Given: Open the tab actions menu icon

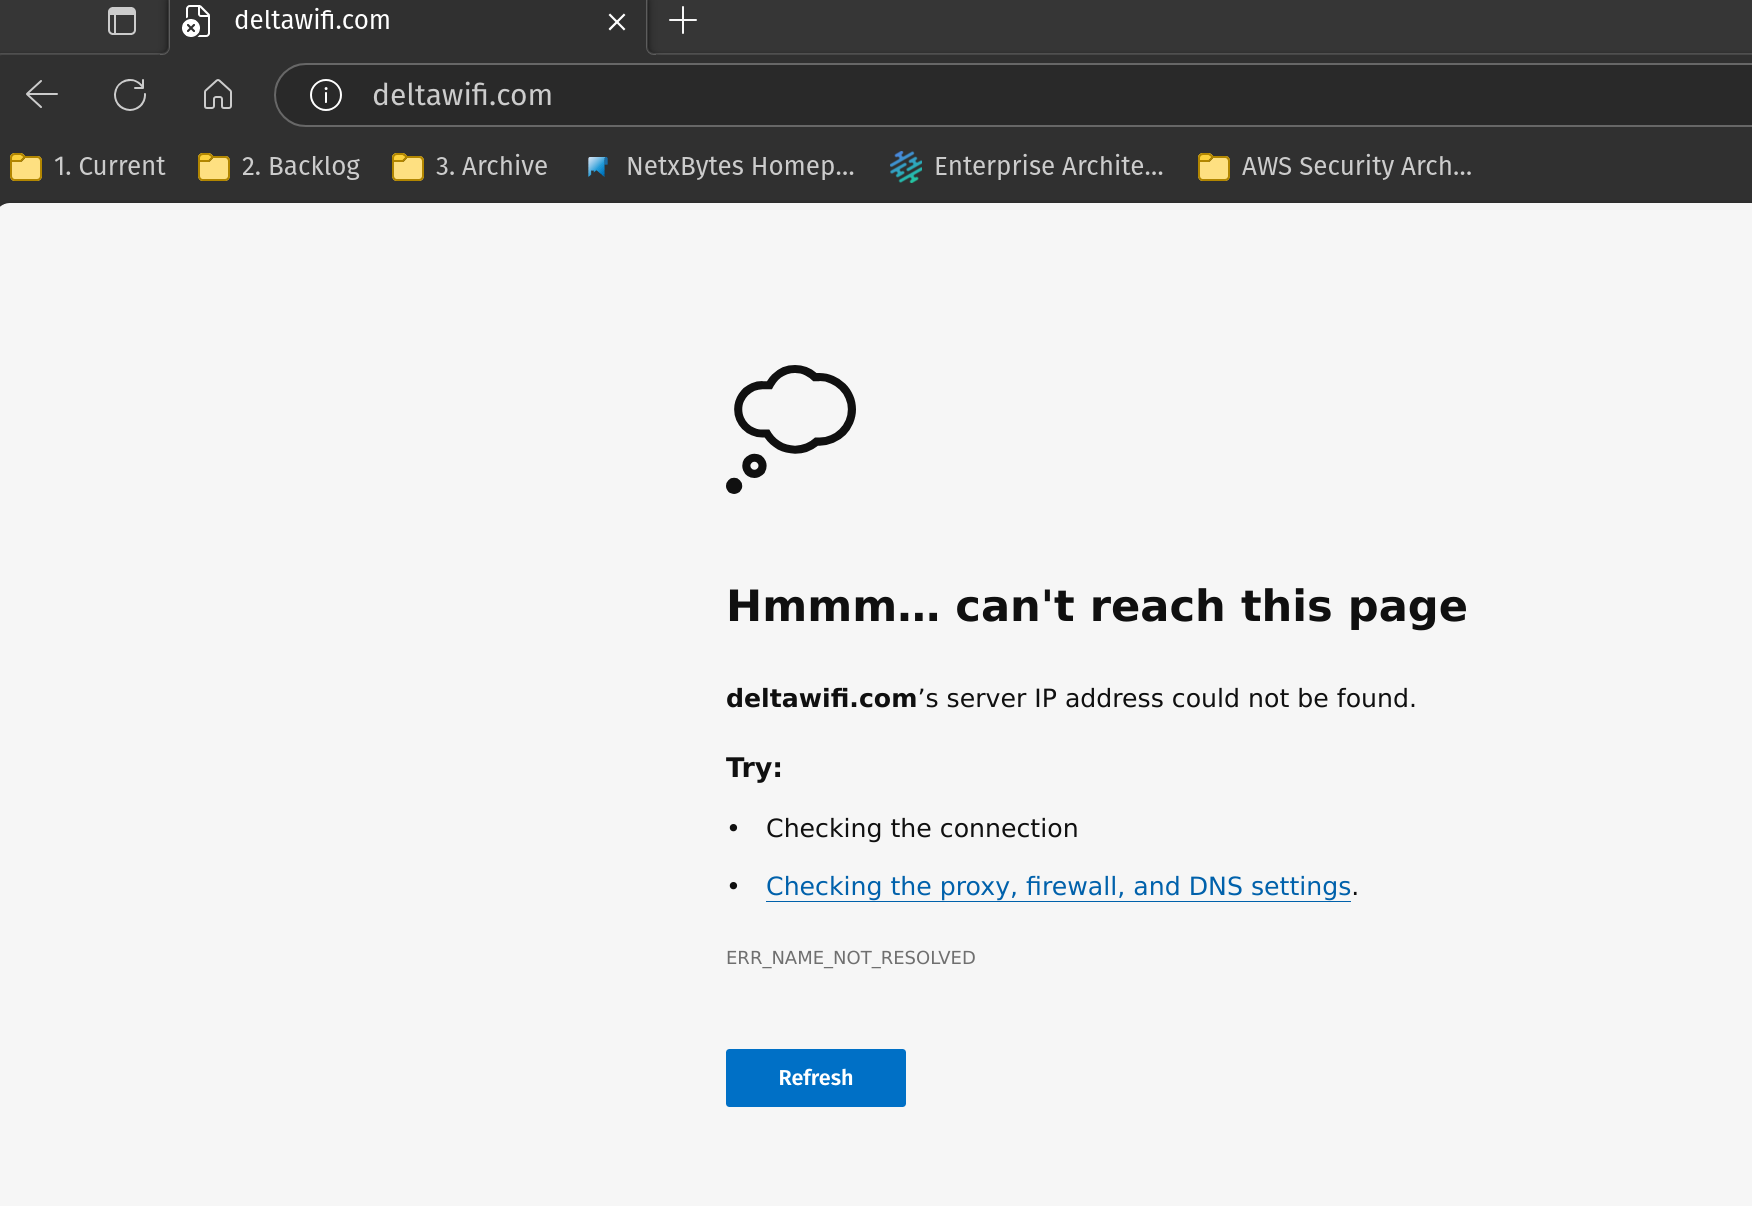Looking at the screenshot, I should (122, 21).
